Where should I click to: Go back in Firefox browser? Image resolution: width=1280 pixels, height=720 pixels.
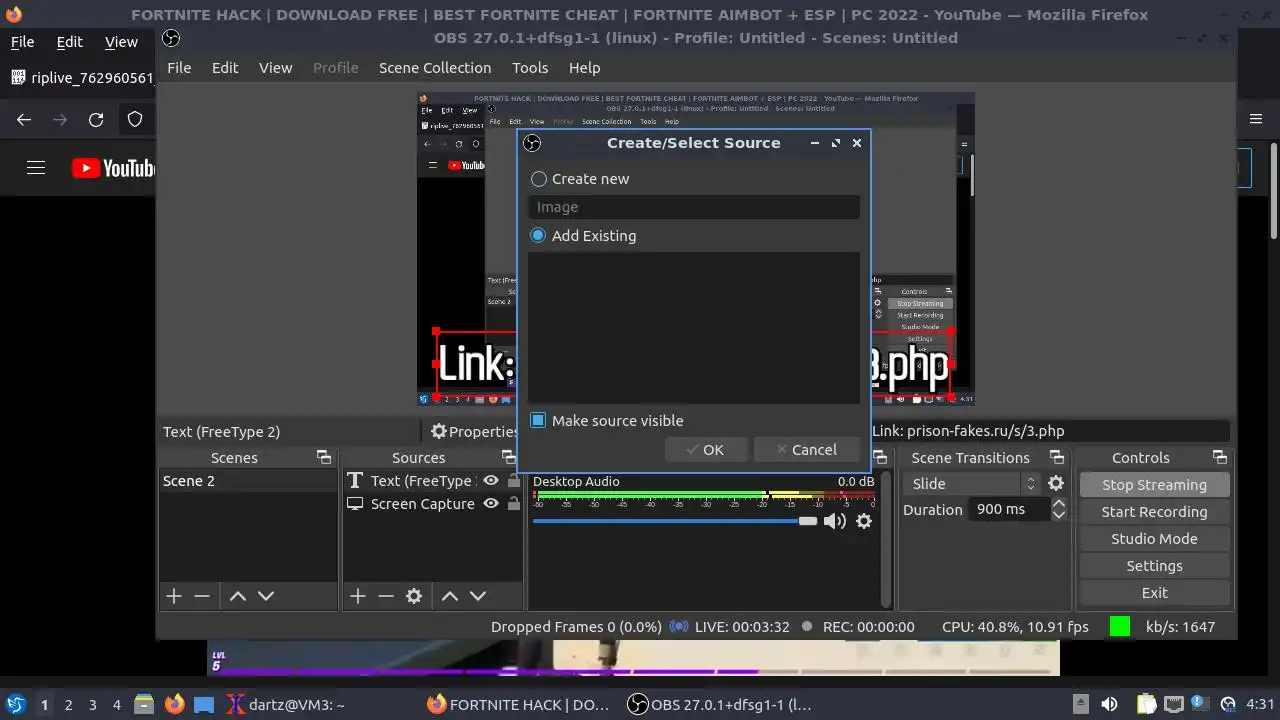(24, 119)
